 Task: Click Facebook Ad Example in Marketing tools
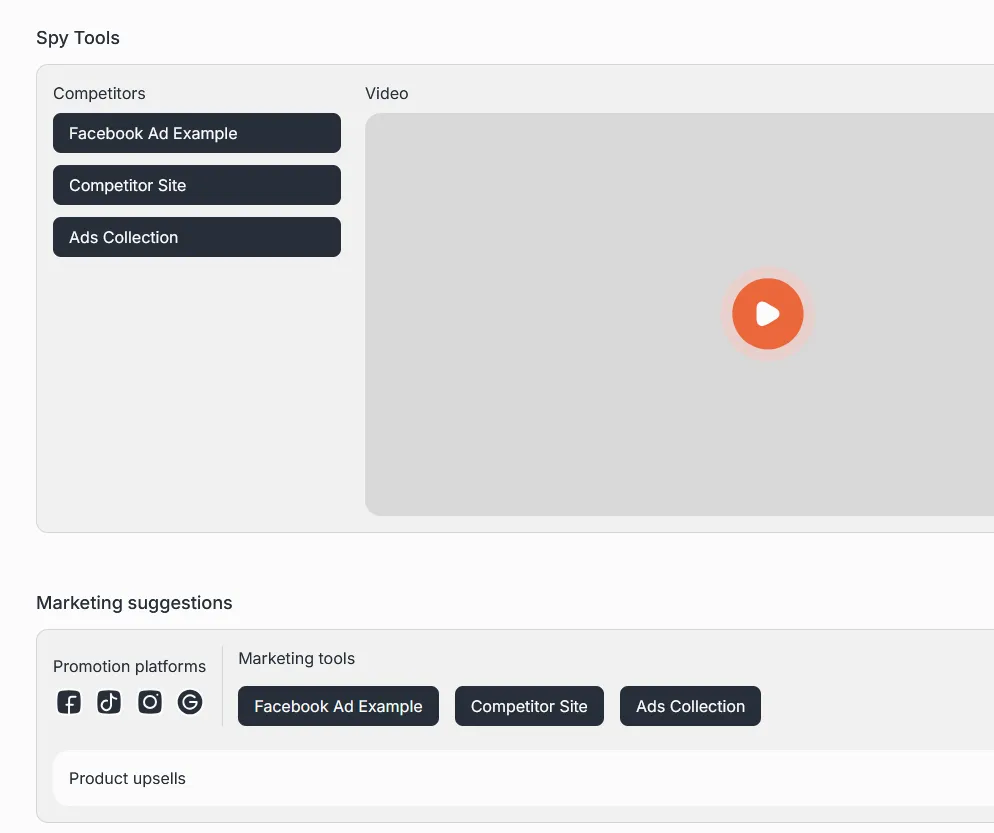[x=338, y=706]
